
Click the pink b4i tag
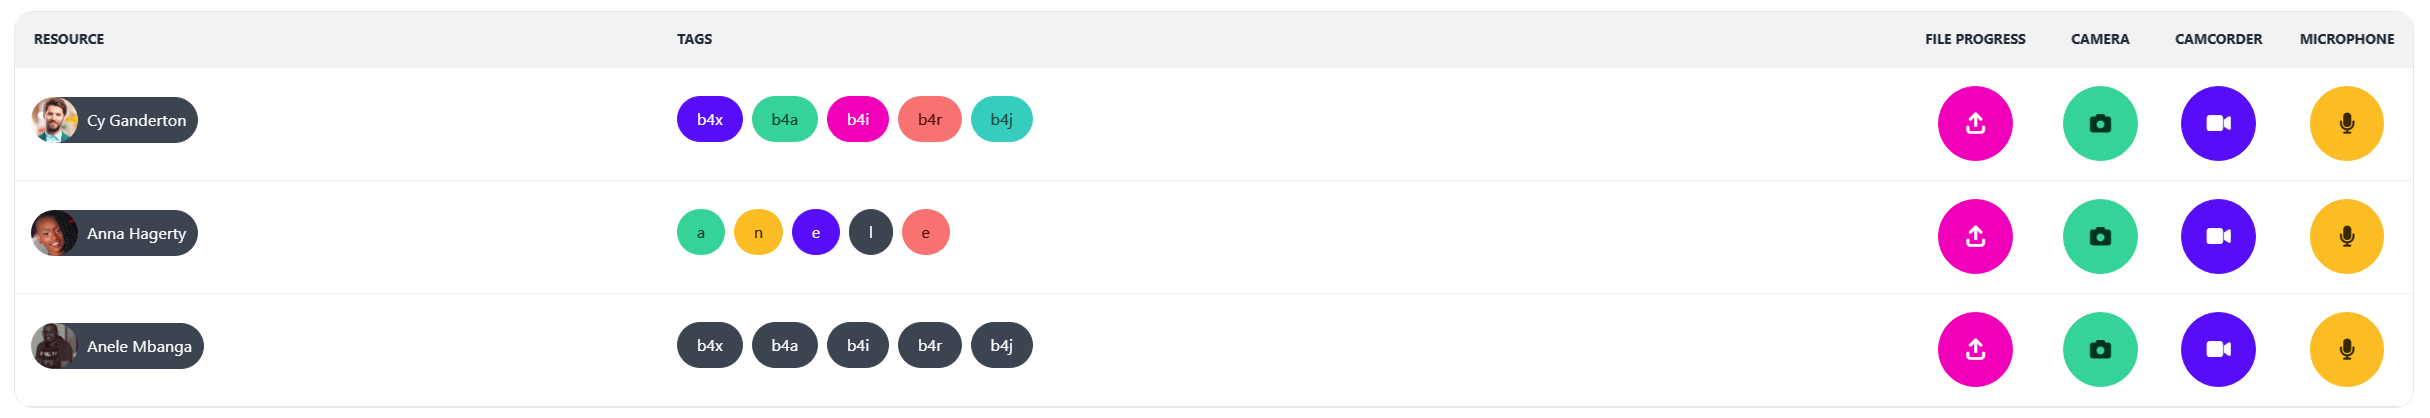pos(857,120)
